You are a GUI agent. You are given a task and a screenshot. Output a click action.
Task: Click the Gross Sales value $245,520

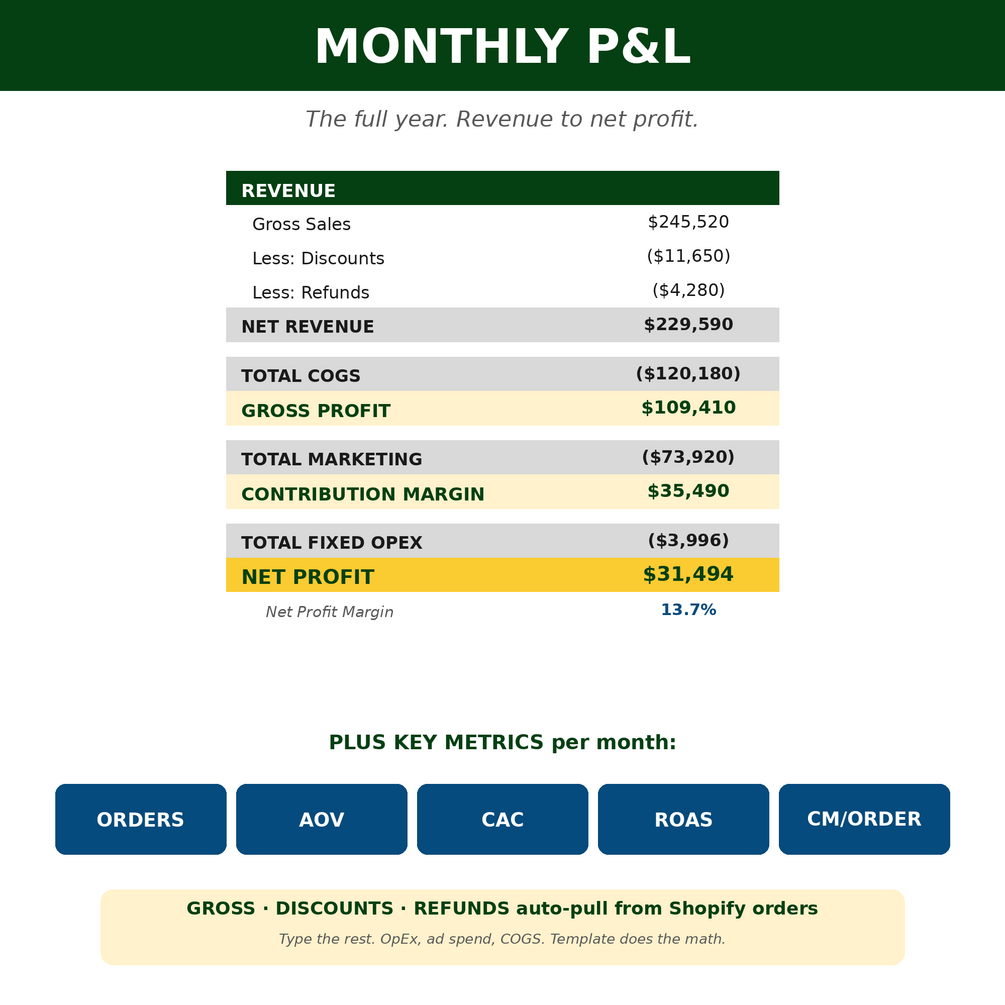[688, 222]
